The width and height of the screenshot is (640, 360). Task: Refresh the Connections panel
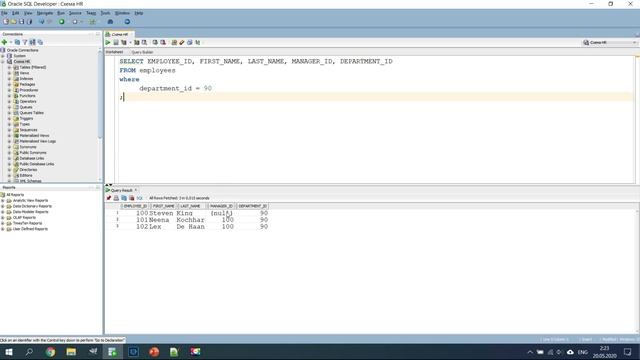pyautogui.click(x=17, y=42)
